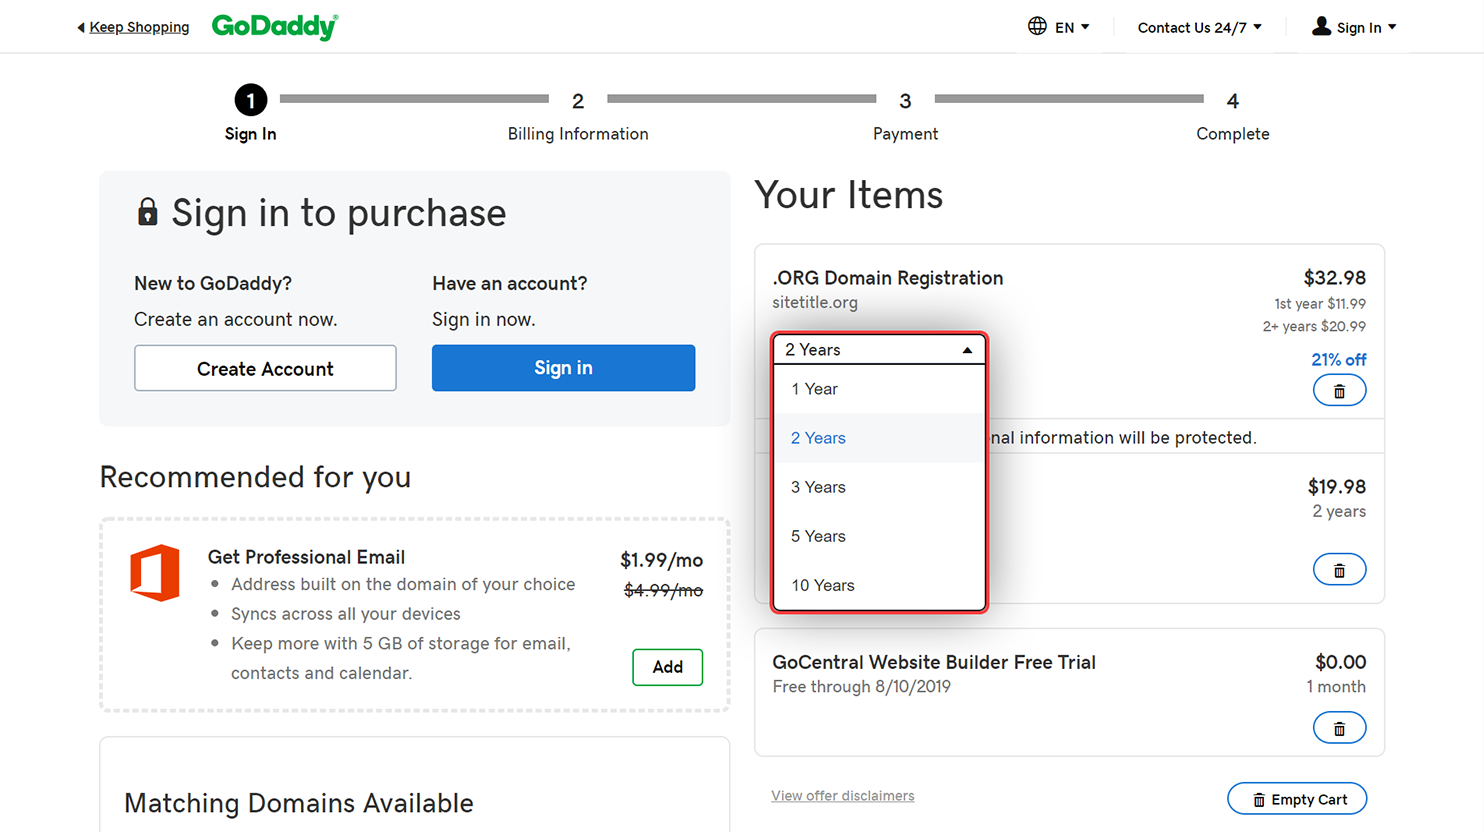Image resolution: width=1484 pixels, height=832 pixels.
Task: Delete the GoCentral Website Builder trial
Action: [x=1339, y=728]
